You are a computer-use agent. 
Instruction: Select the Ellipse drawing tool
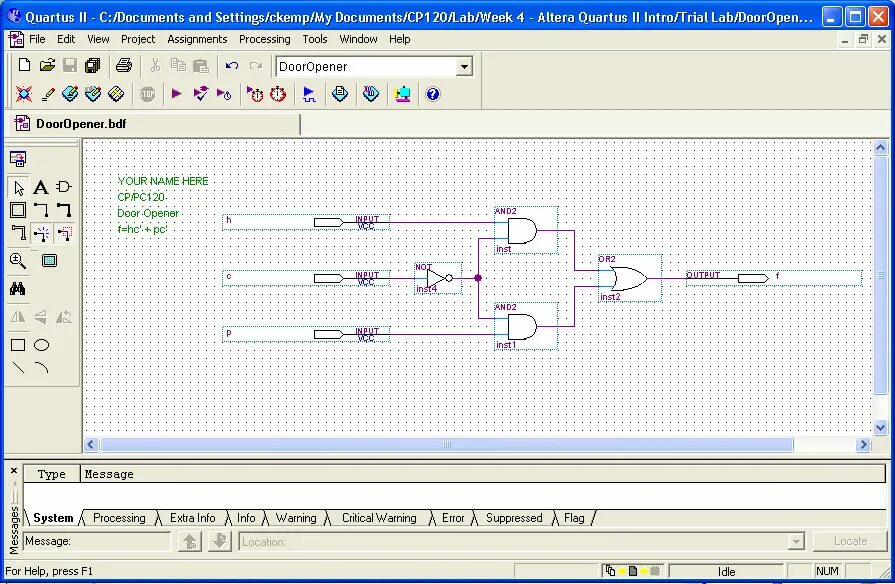[41, 345]
